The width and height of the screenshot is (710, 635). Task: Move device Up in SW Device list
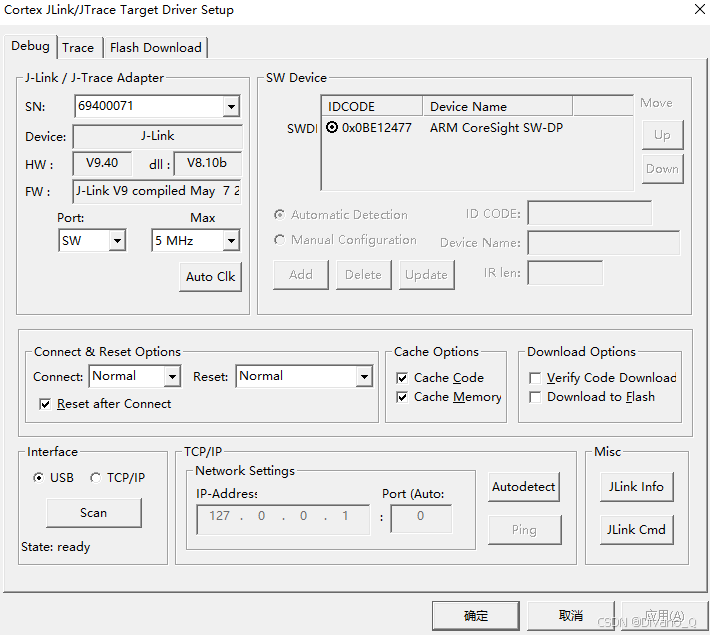tap(662, 135)
